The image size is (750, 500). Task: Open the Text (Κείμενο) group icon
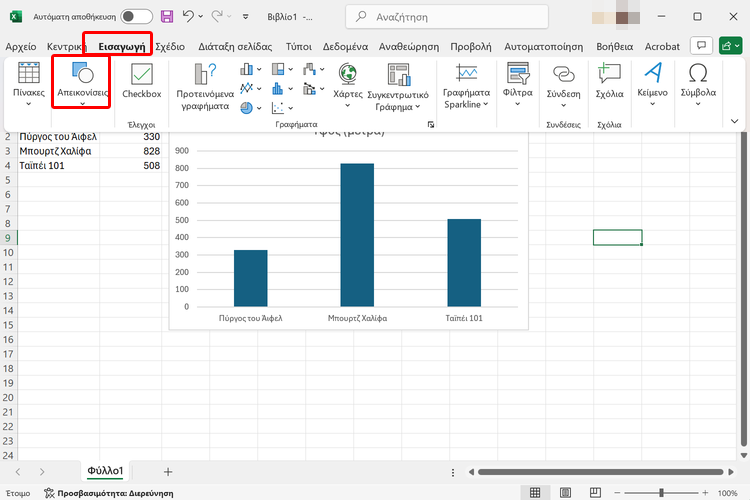point(652,84)
